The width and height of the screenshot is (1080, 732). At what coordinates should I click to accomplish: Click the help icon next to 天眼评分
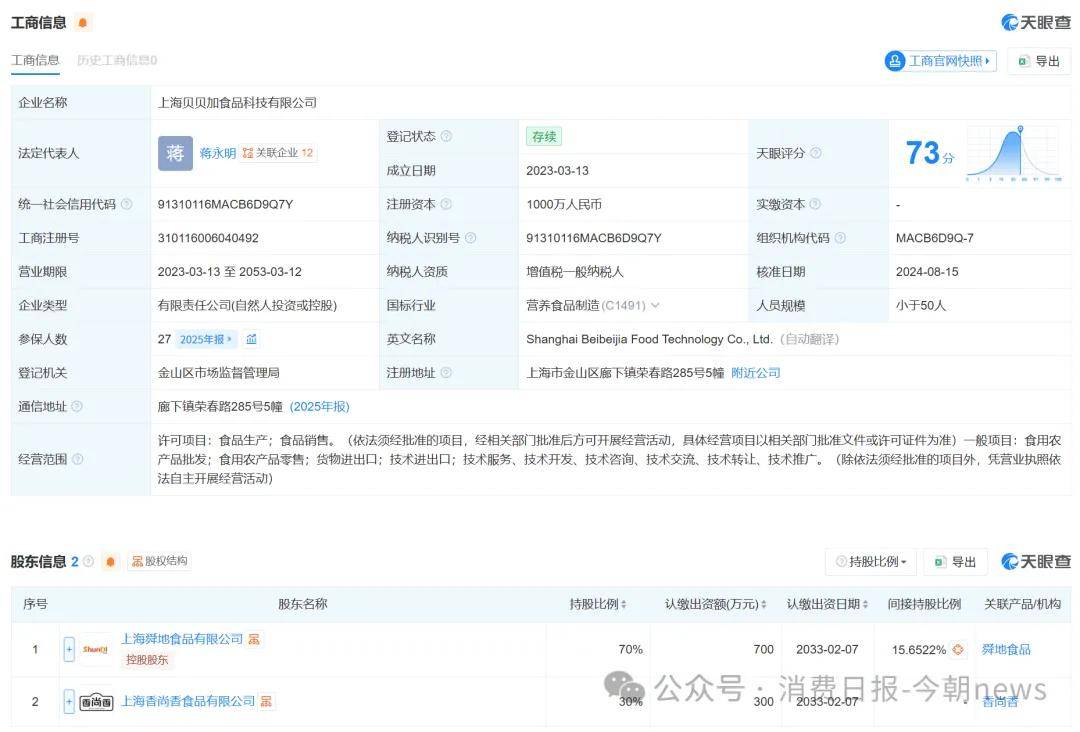coord(816,153)
